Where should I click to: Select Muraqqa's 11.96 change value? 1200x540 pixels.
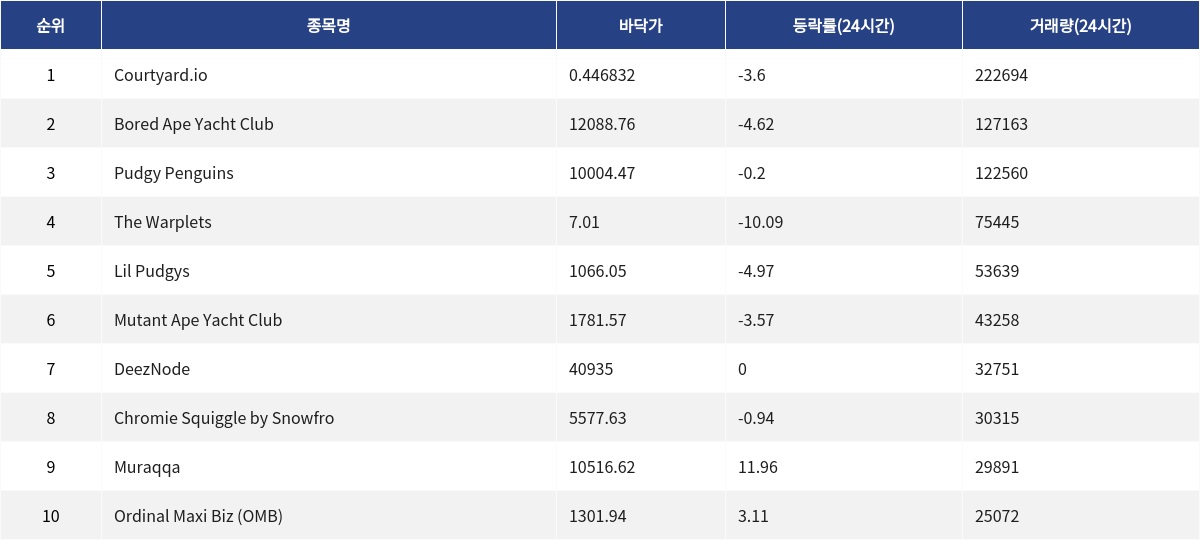tap(757, 467)
